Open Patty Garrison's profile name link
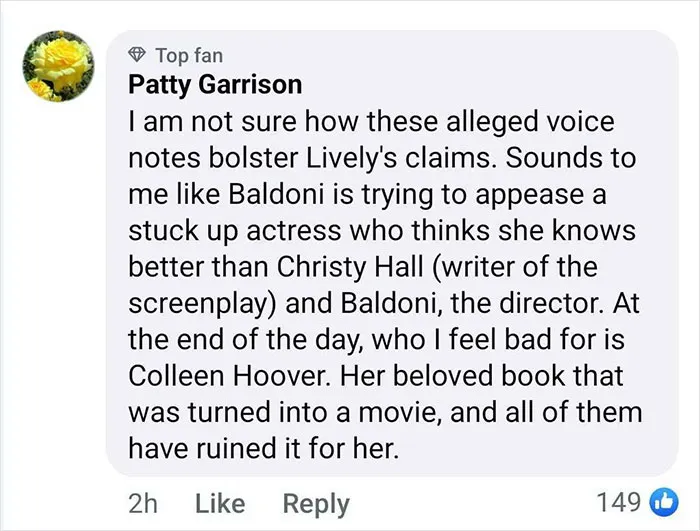Viewport: 700px width, 531px height. [215, 84]
